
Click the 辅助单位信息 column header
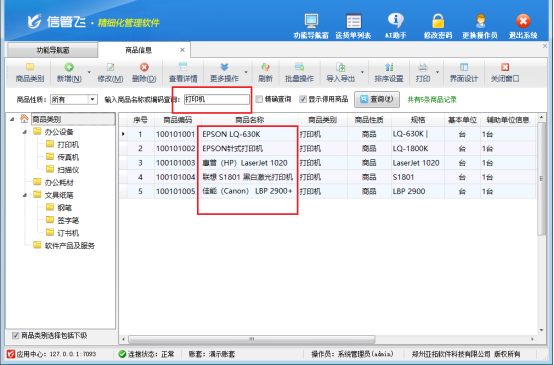click(508, 120)
